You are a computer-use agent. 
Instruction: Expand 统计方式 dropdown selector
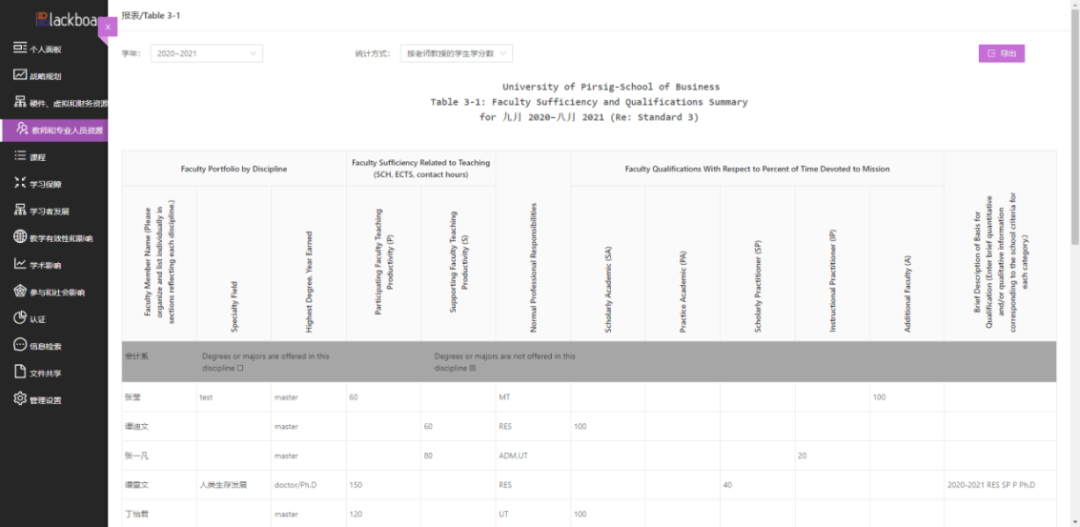coord(456,53)
